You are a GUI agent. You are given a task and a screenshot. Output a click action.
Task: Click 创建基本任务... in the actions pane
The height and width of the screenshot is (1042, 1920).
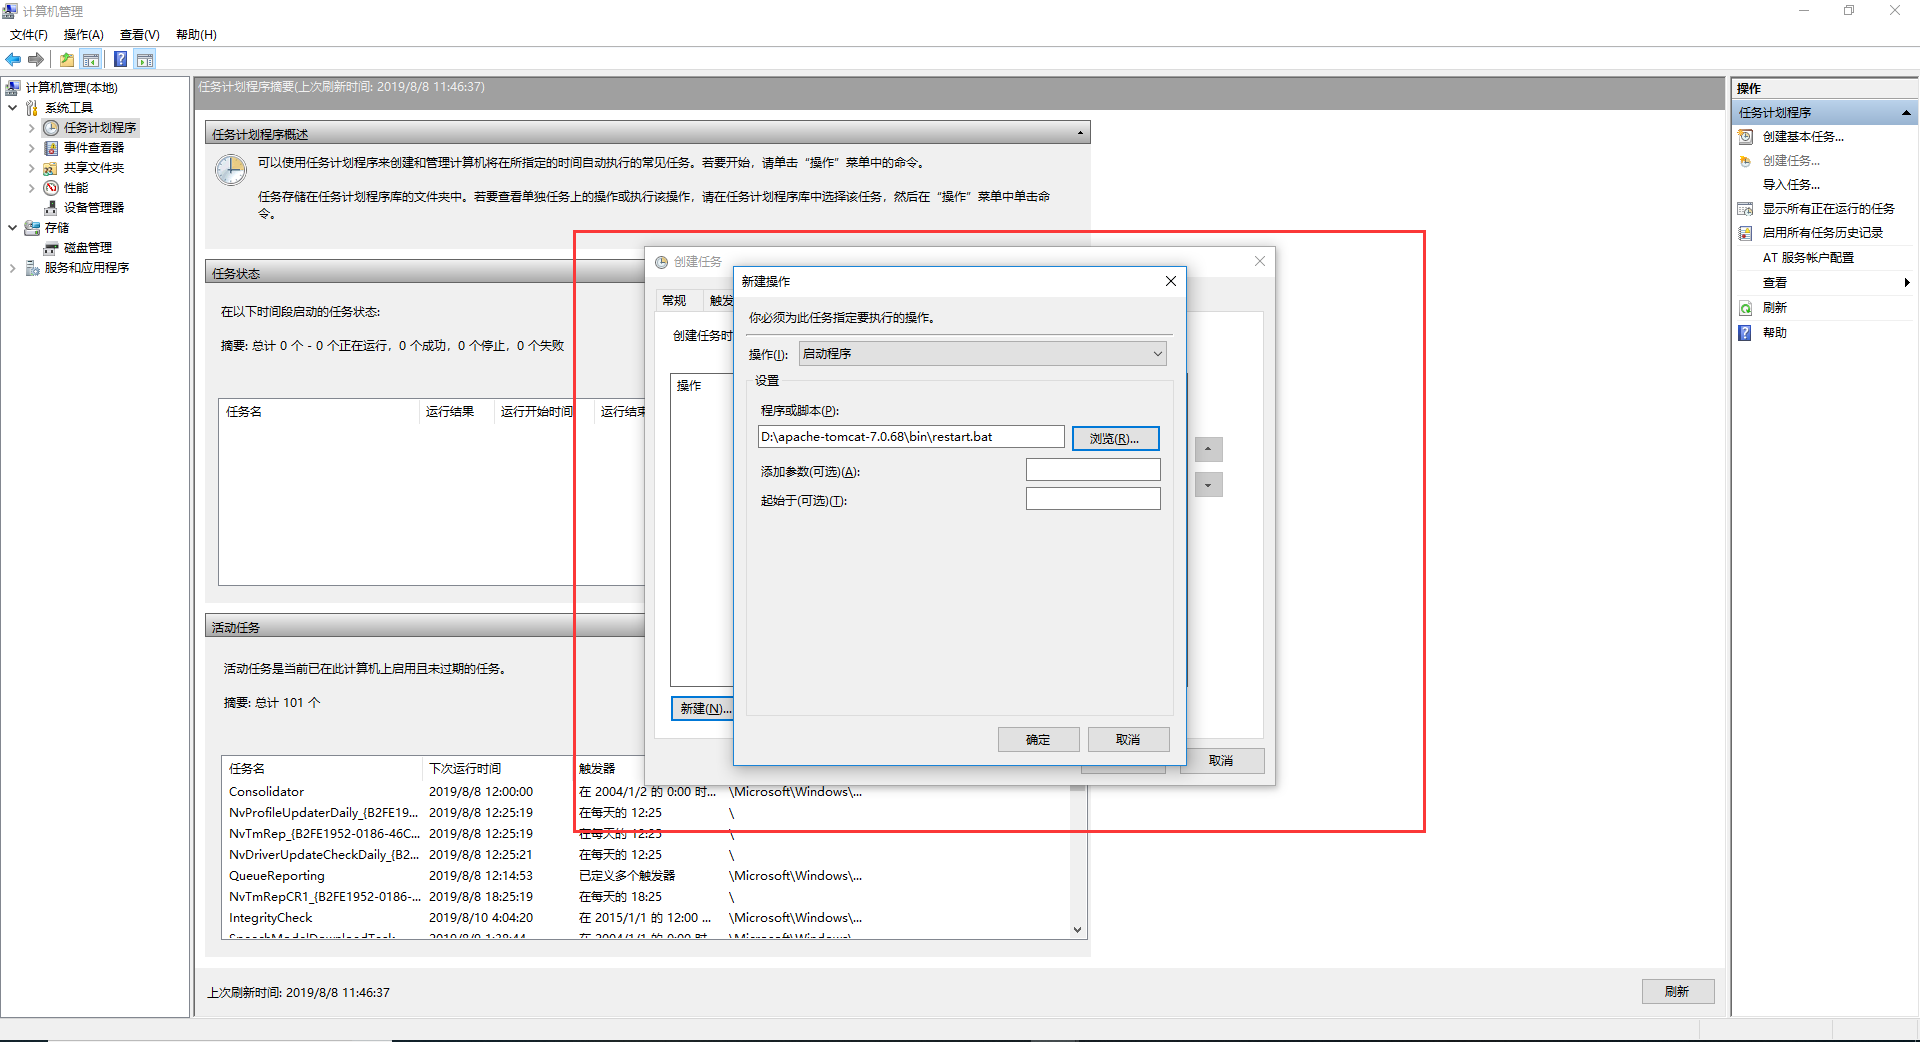[x=1803, y=137]
